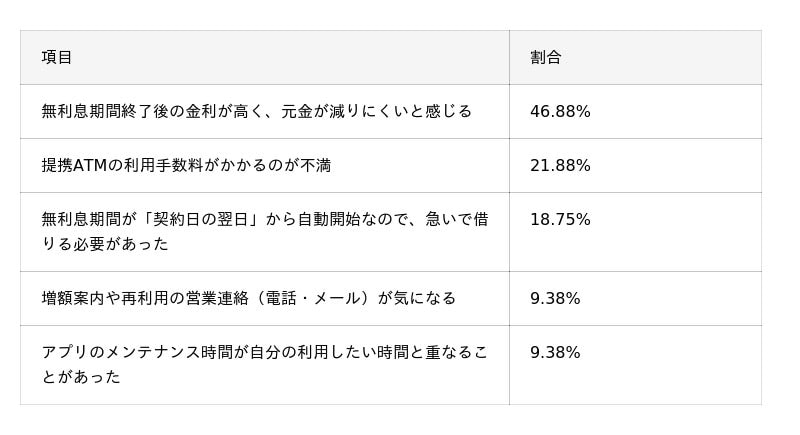Click the 9.38% value in 増額案内 row

(x=555, y=298)
